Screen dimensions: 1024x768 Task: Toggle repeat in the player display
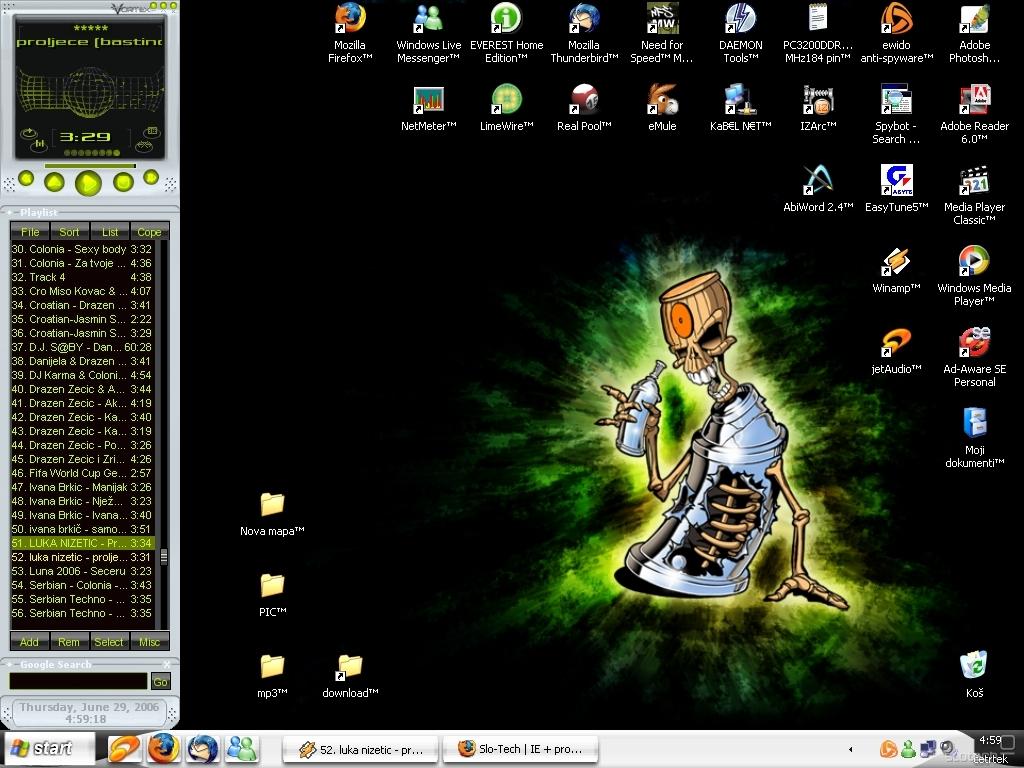[29, 133]
